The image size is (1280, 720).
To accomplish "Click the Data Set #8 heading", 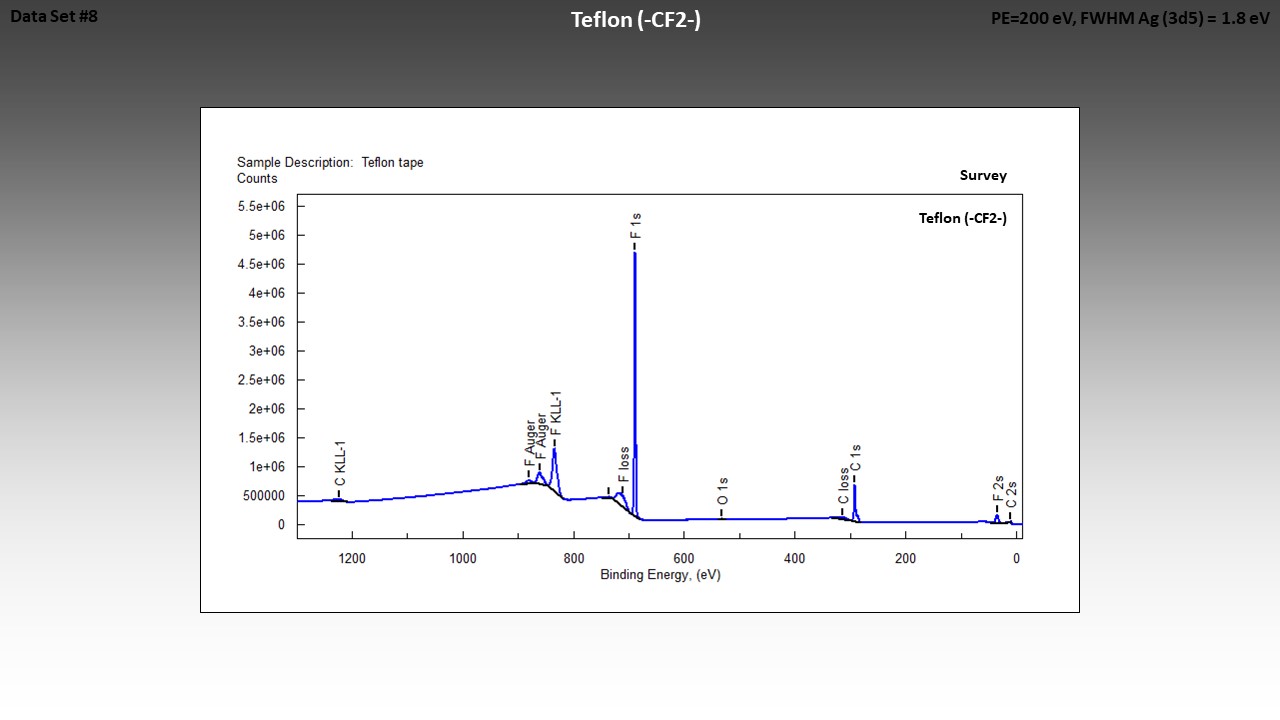I will (x=54, y=16).
